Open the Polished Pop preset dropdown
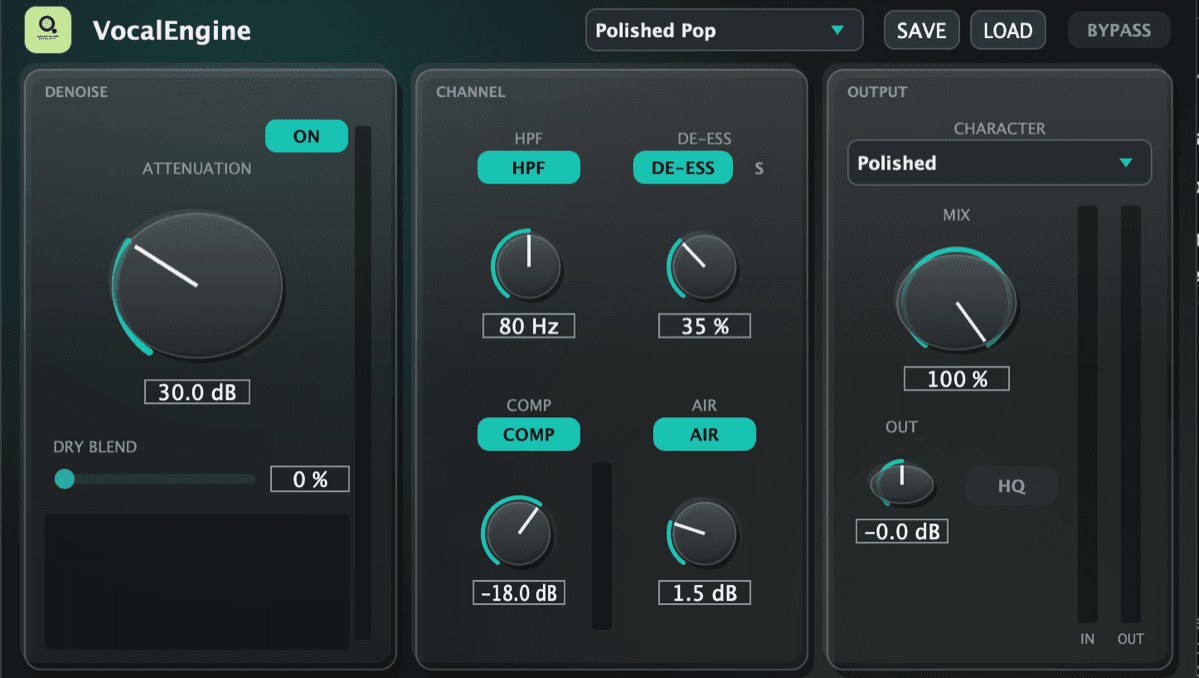This screenshot has height=678, width=1199. pyautogui.click(x=724, y=31)
